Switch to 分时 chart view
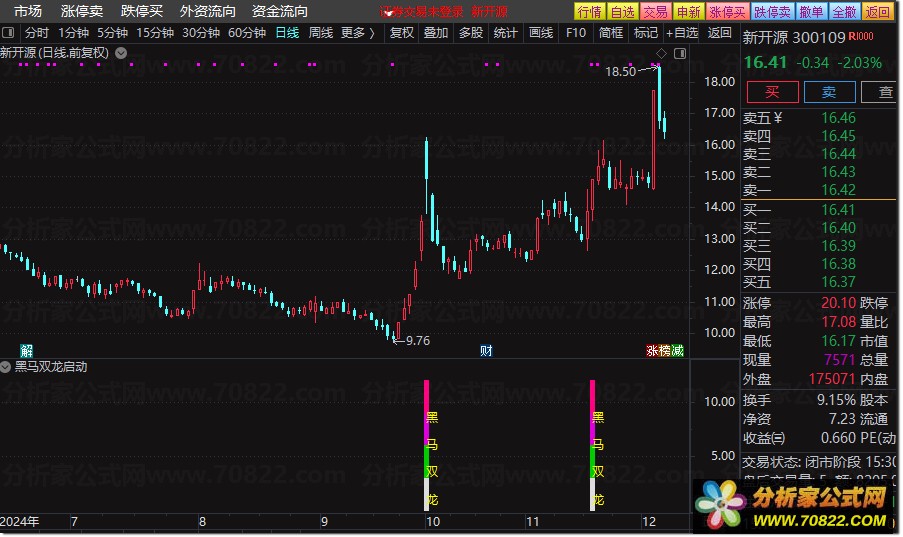Screen dimensions: 903x537 tap(37, 33)
